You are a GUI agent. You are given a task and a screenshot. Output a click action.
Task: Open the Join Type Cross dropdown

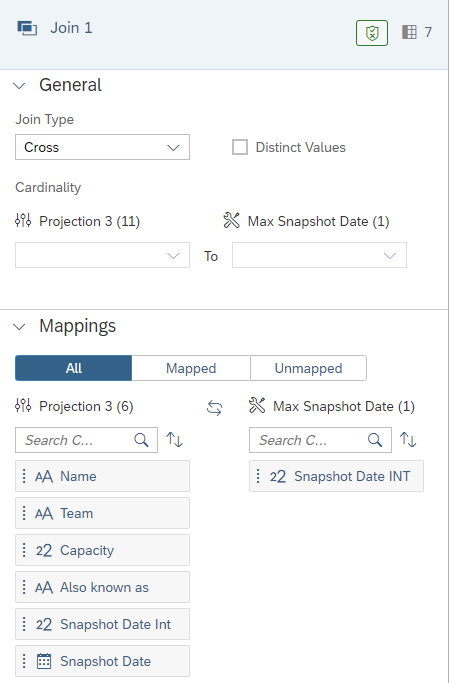point(103,147)
